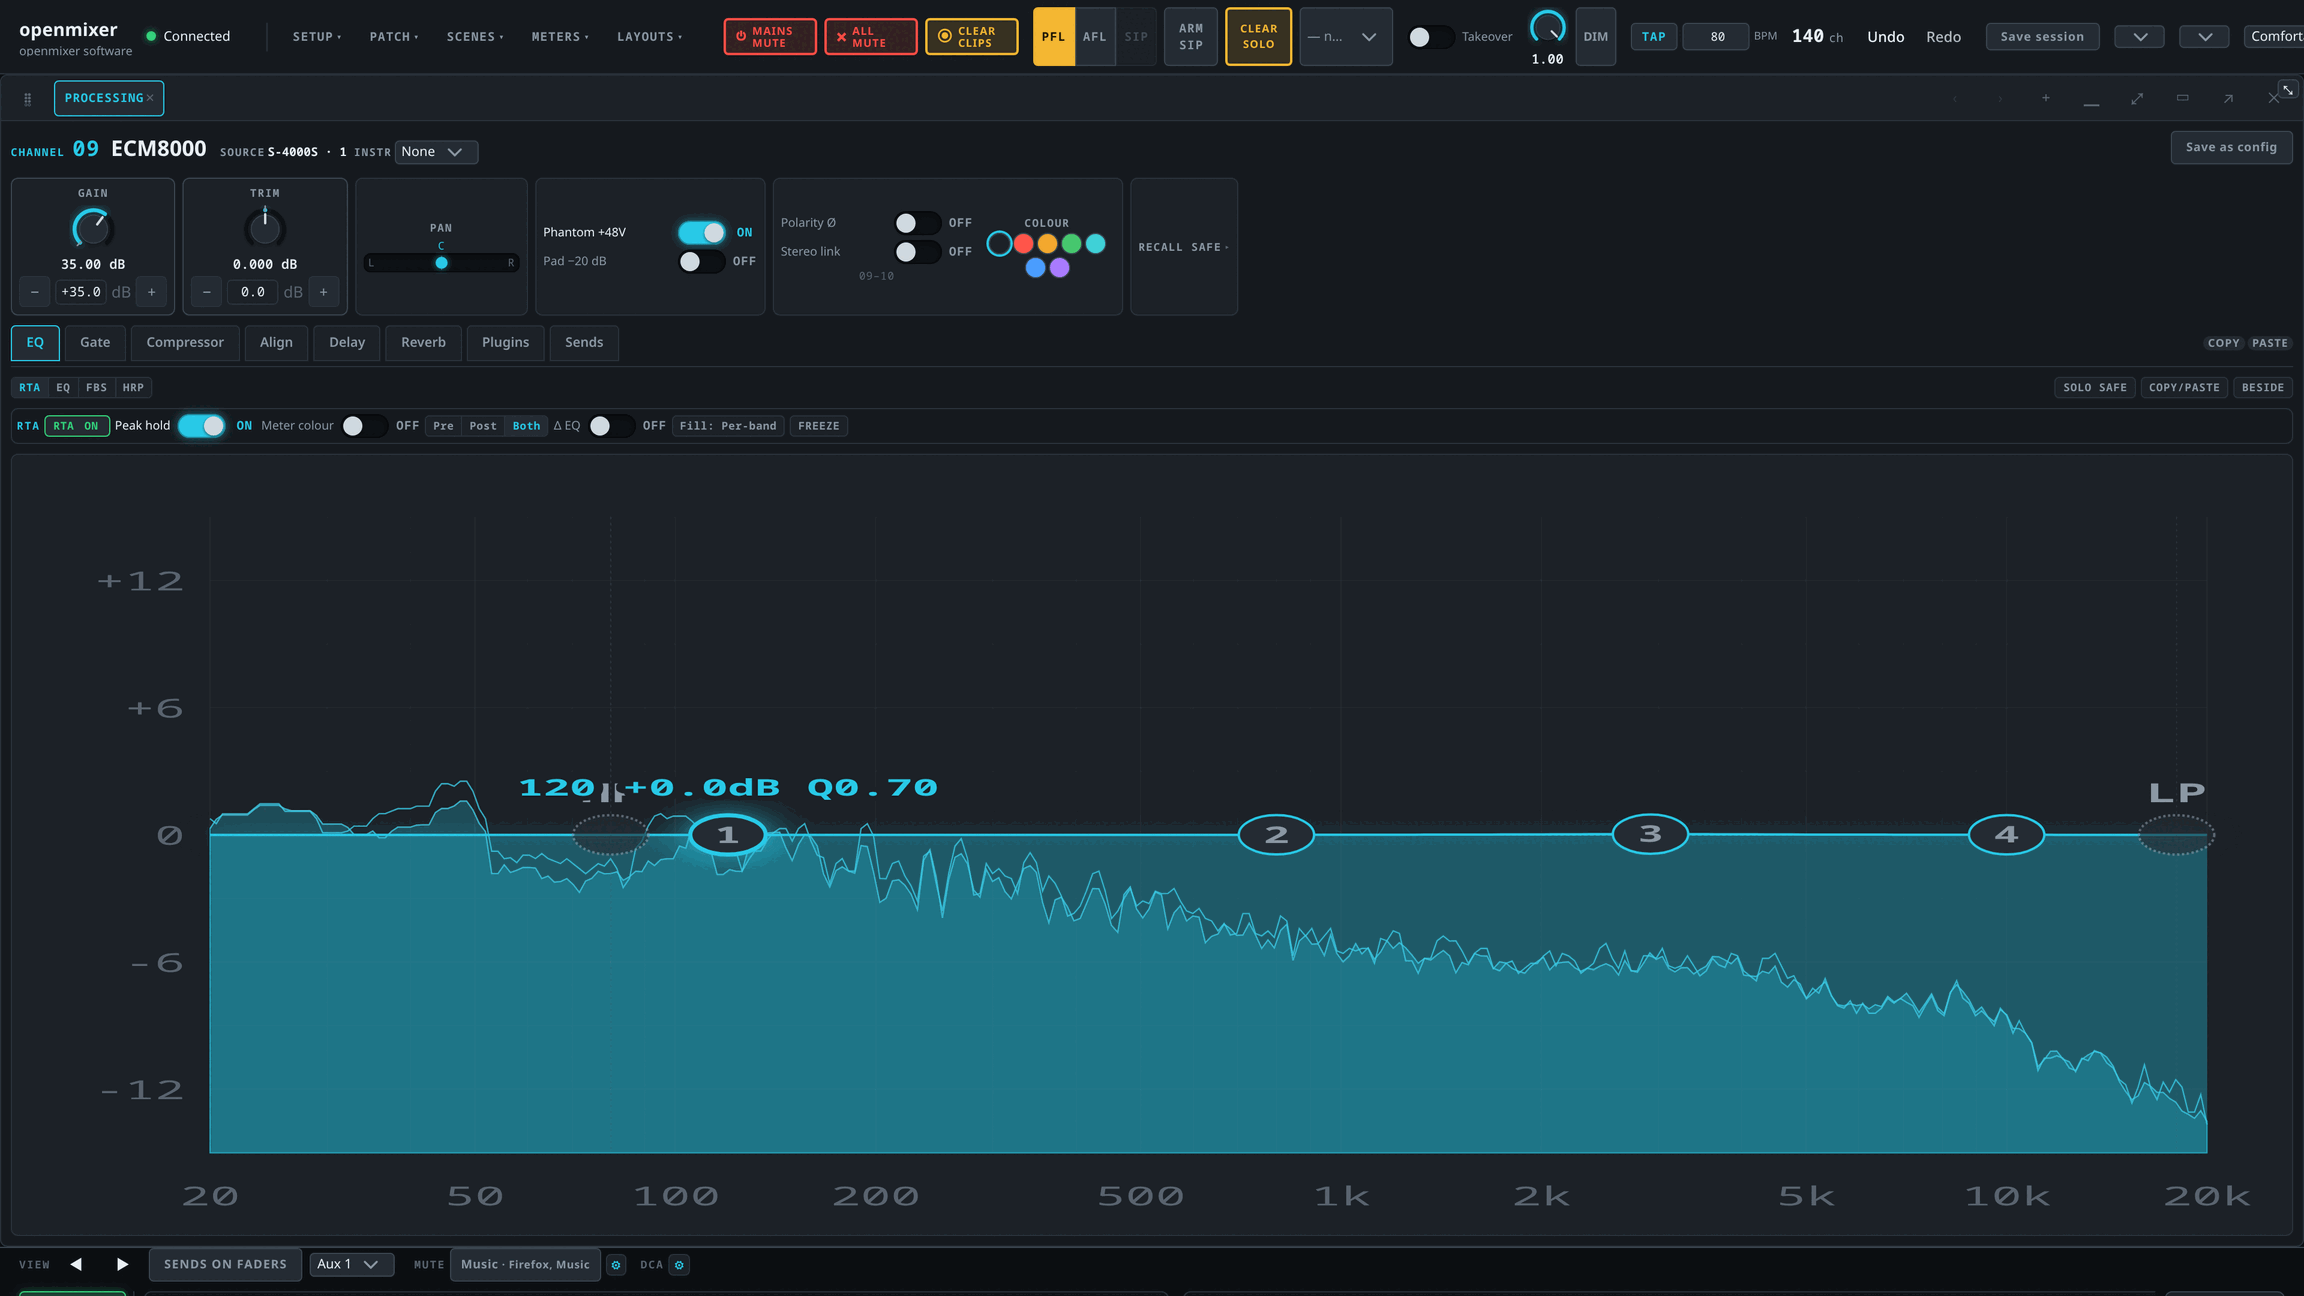
Task: Decrease trim with the minus button
Action: [x=207, y=292]
